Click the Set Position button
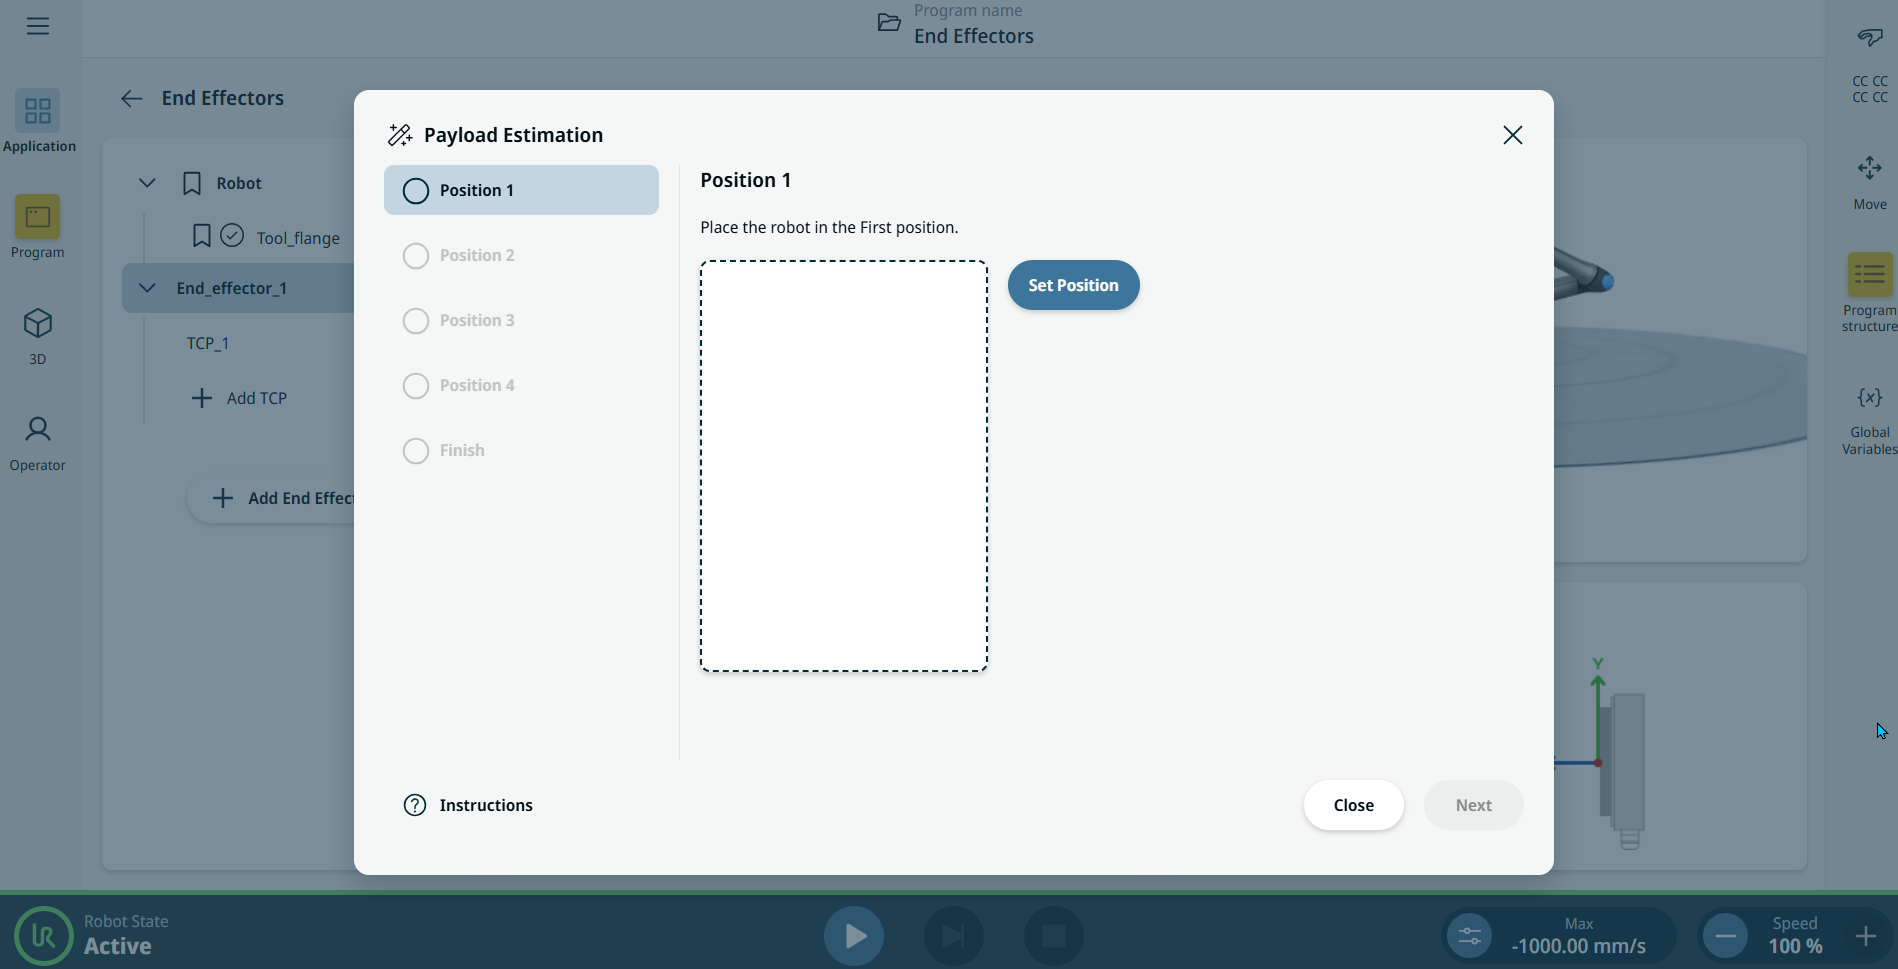1898x969 pixels. pyautogui.click(x=1073, y=285)
